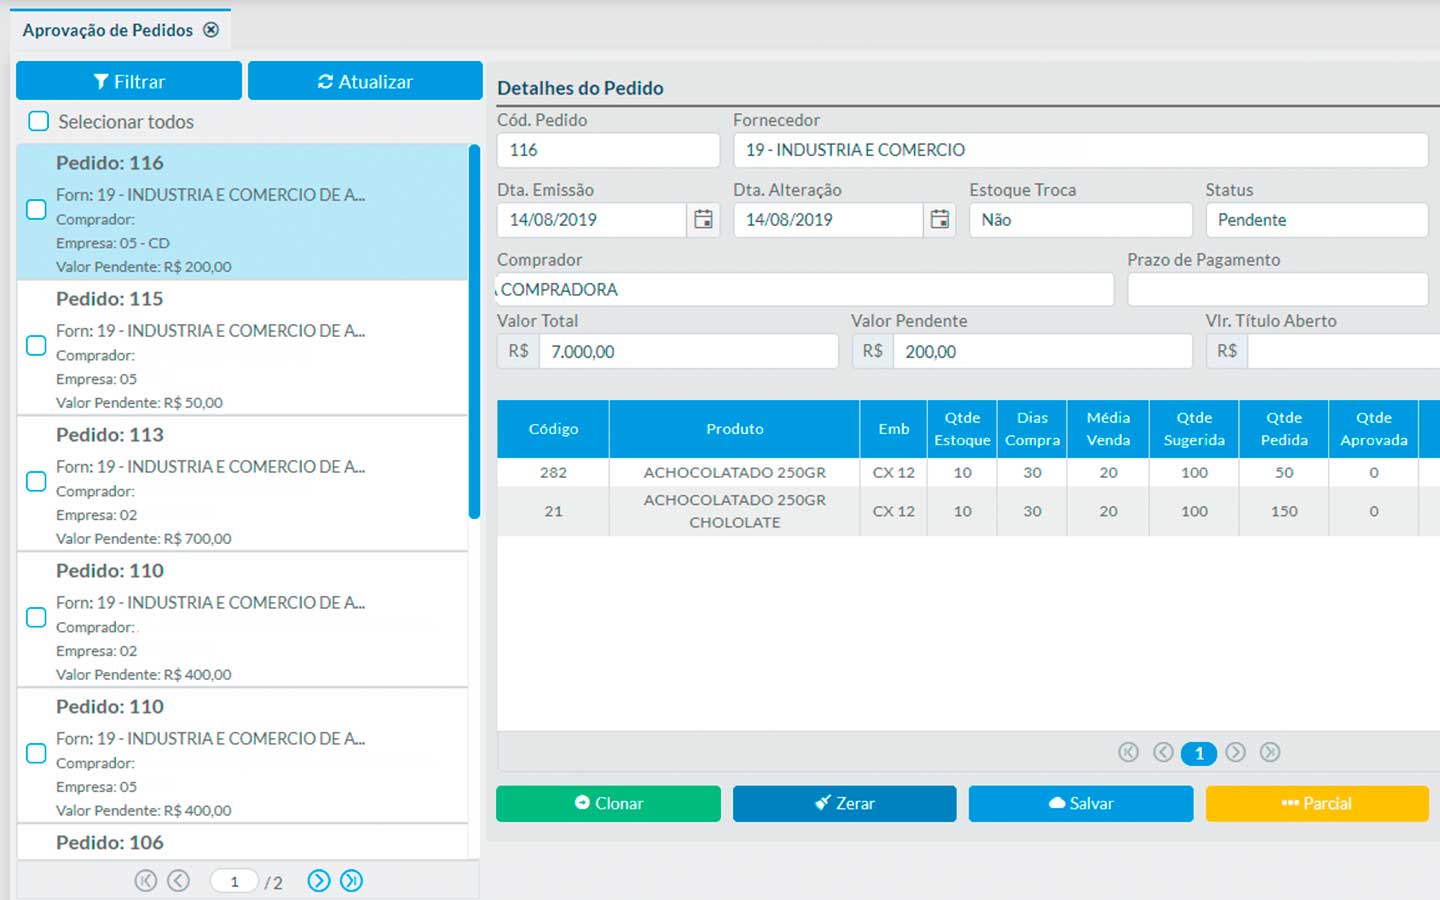Viewport: 1440px width, 900px height.
Task: Select product row with code 21
Action: (x=968, y=511)
